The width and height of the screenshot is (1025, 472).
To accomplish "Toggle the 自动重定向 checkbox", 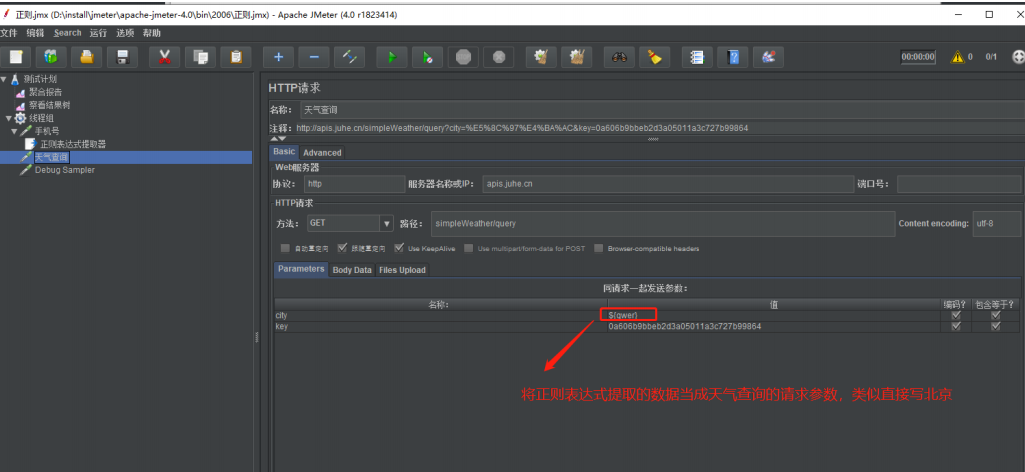I will (285, 248).
